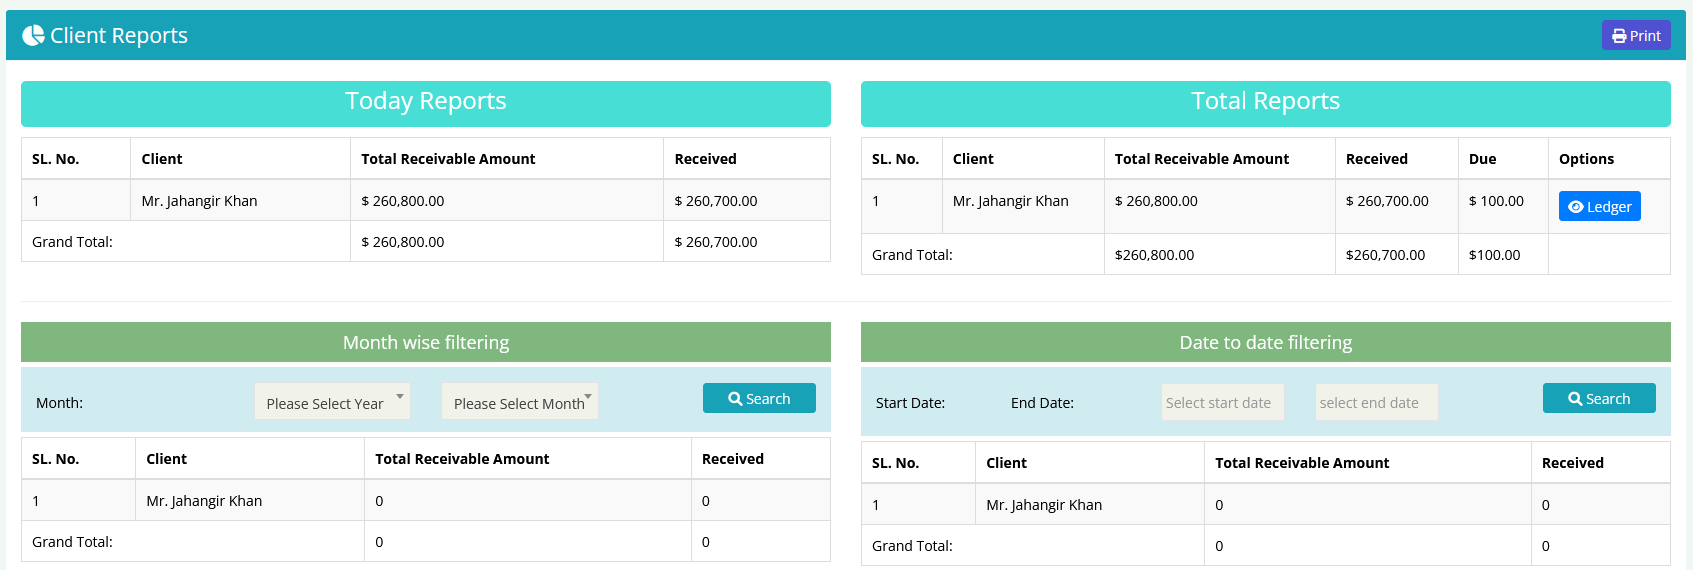
Task: Open the Please Select Year dropdown
Action: 332,402
